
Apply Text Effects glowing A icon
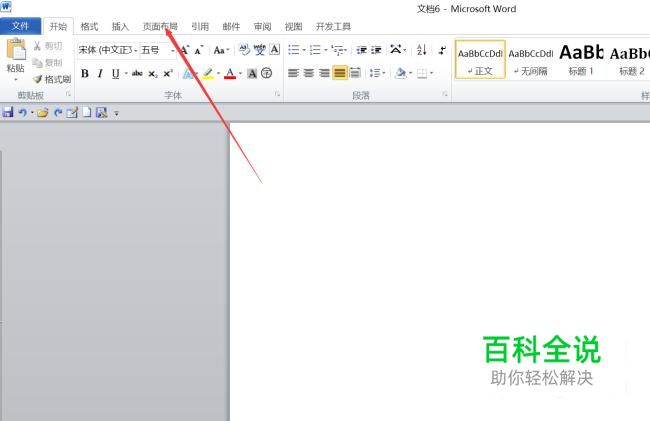click(x=188, y=74)
